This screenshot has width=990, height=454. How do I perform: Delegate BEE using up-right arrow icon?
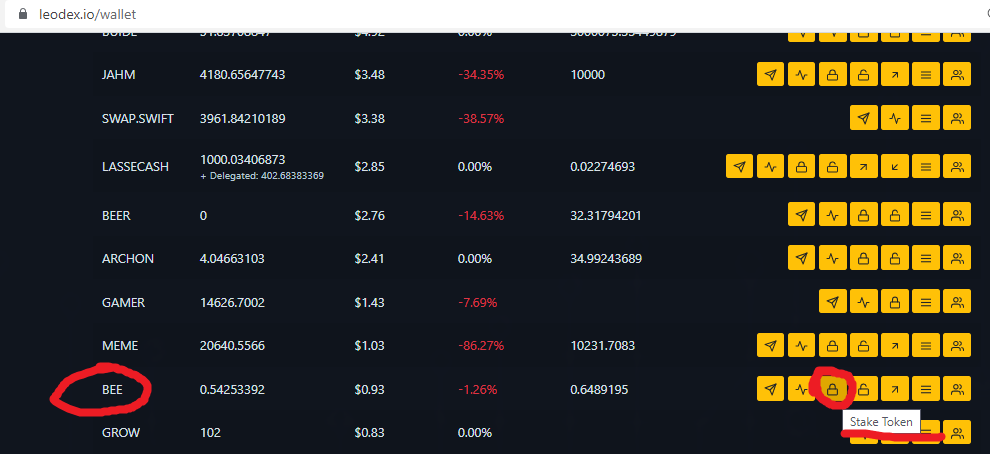tap(894, 389)
